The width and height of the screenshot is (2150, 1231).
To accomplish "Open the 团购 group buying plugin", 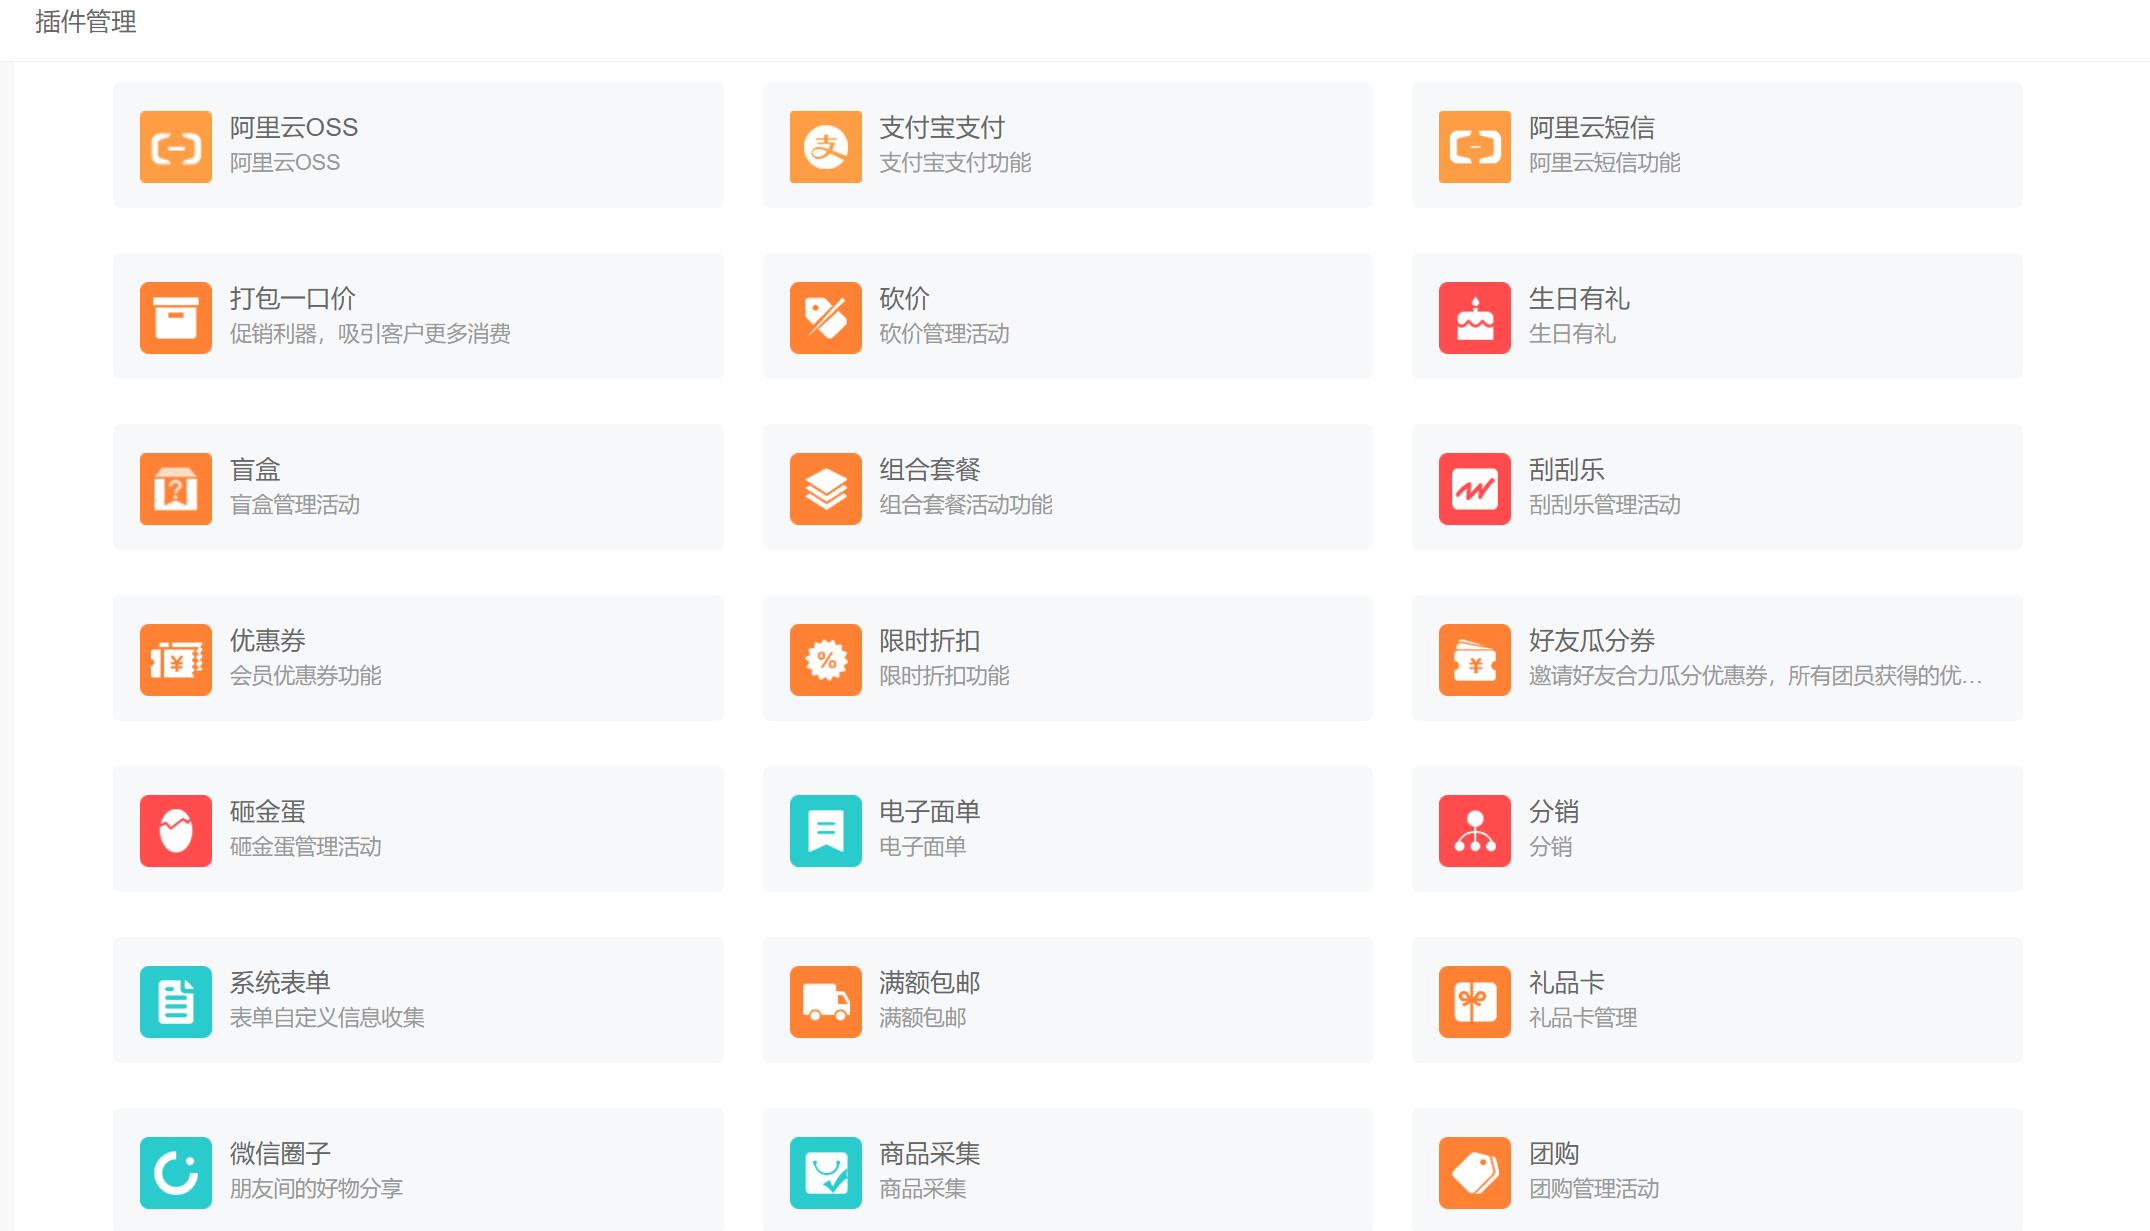I will (x=1719, y=1171).
